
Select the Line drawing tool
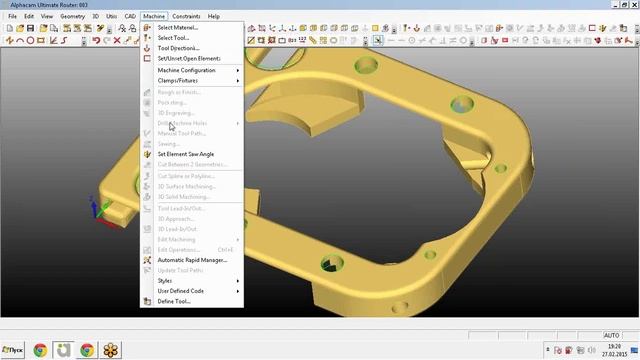(10, 40)
